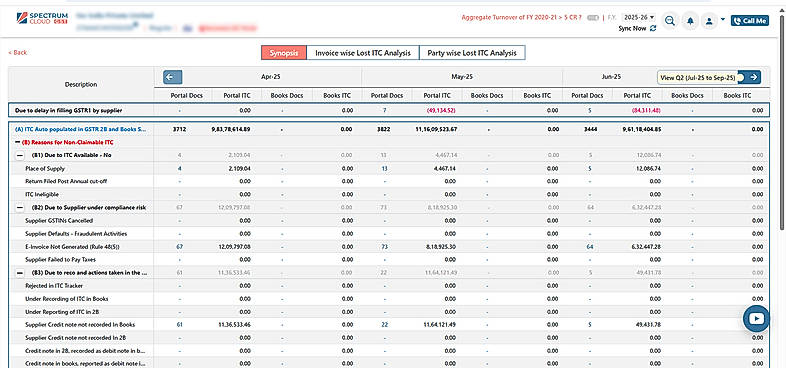
Task: Click the Sync Now label
Action: click(x=632, y=29)
